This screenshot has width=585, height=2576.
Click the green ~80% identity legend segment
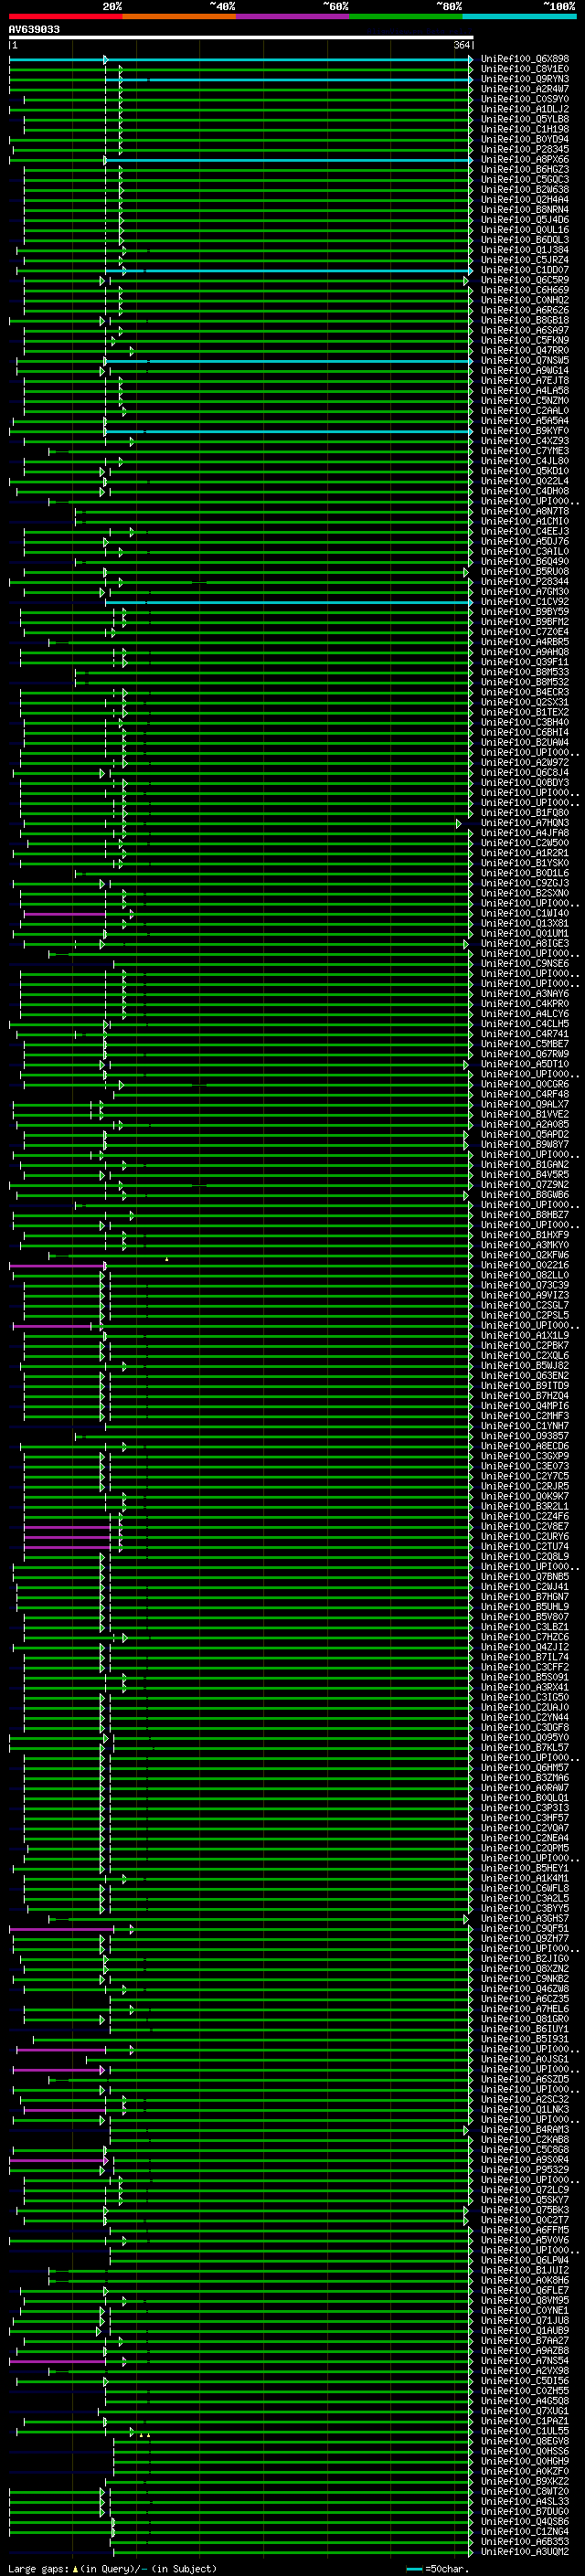pos(405,16)
